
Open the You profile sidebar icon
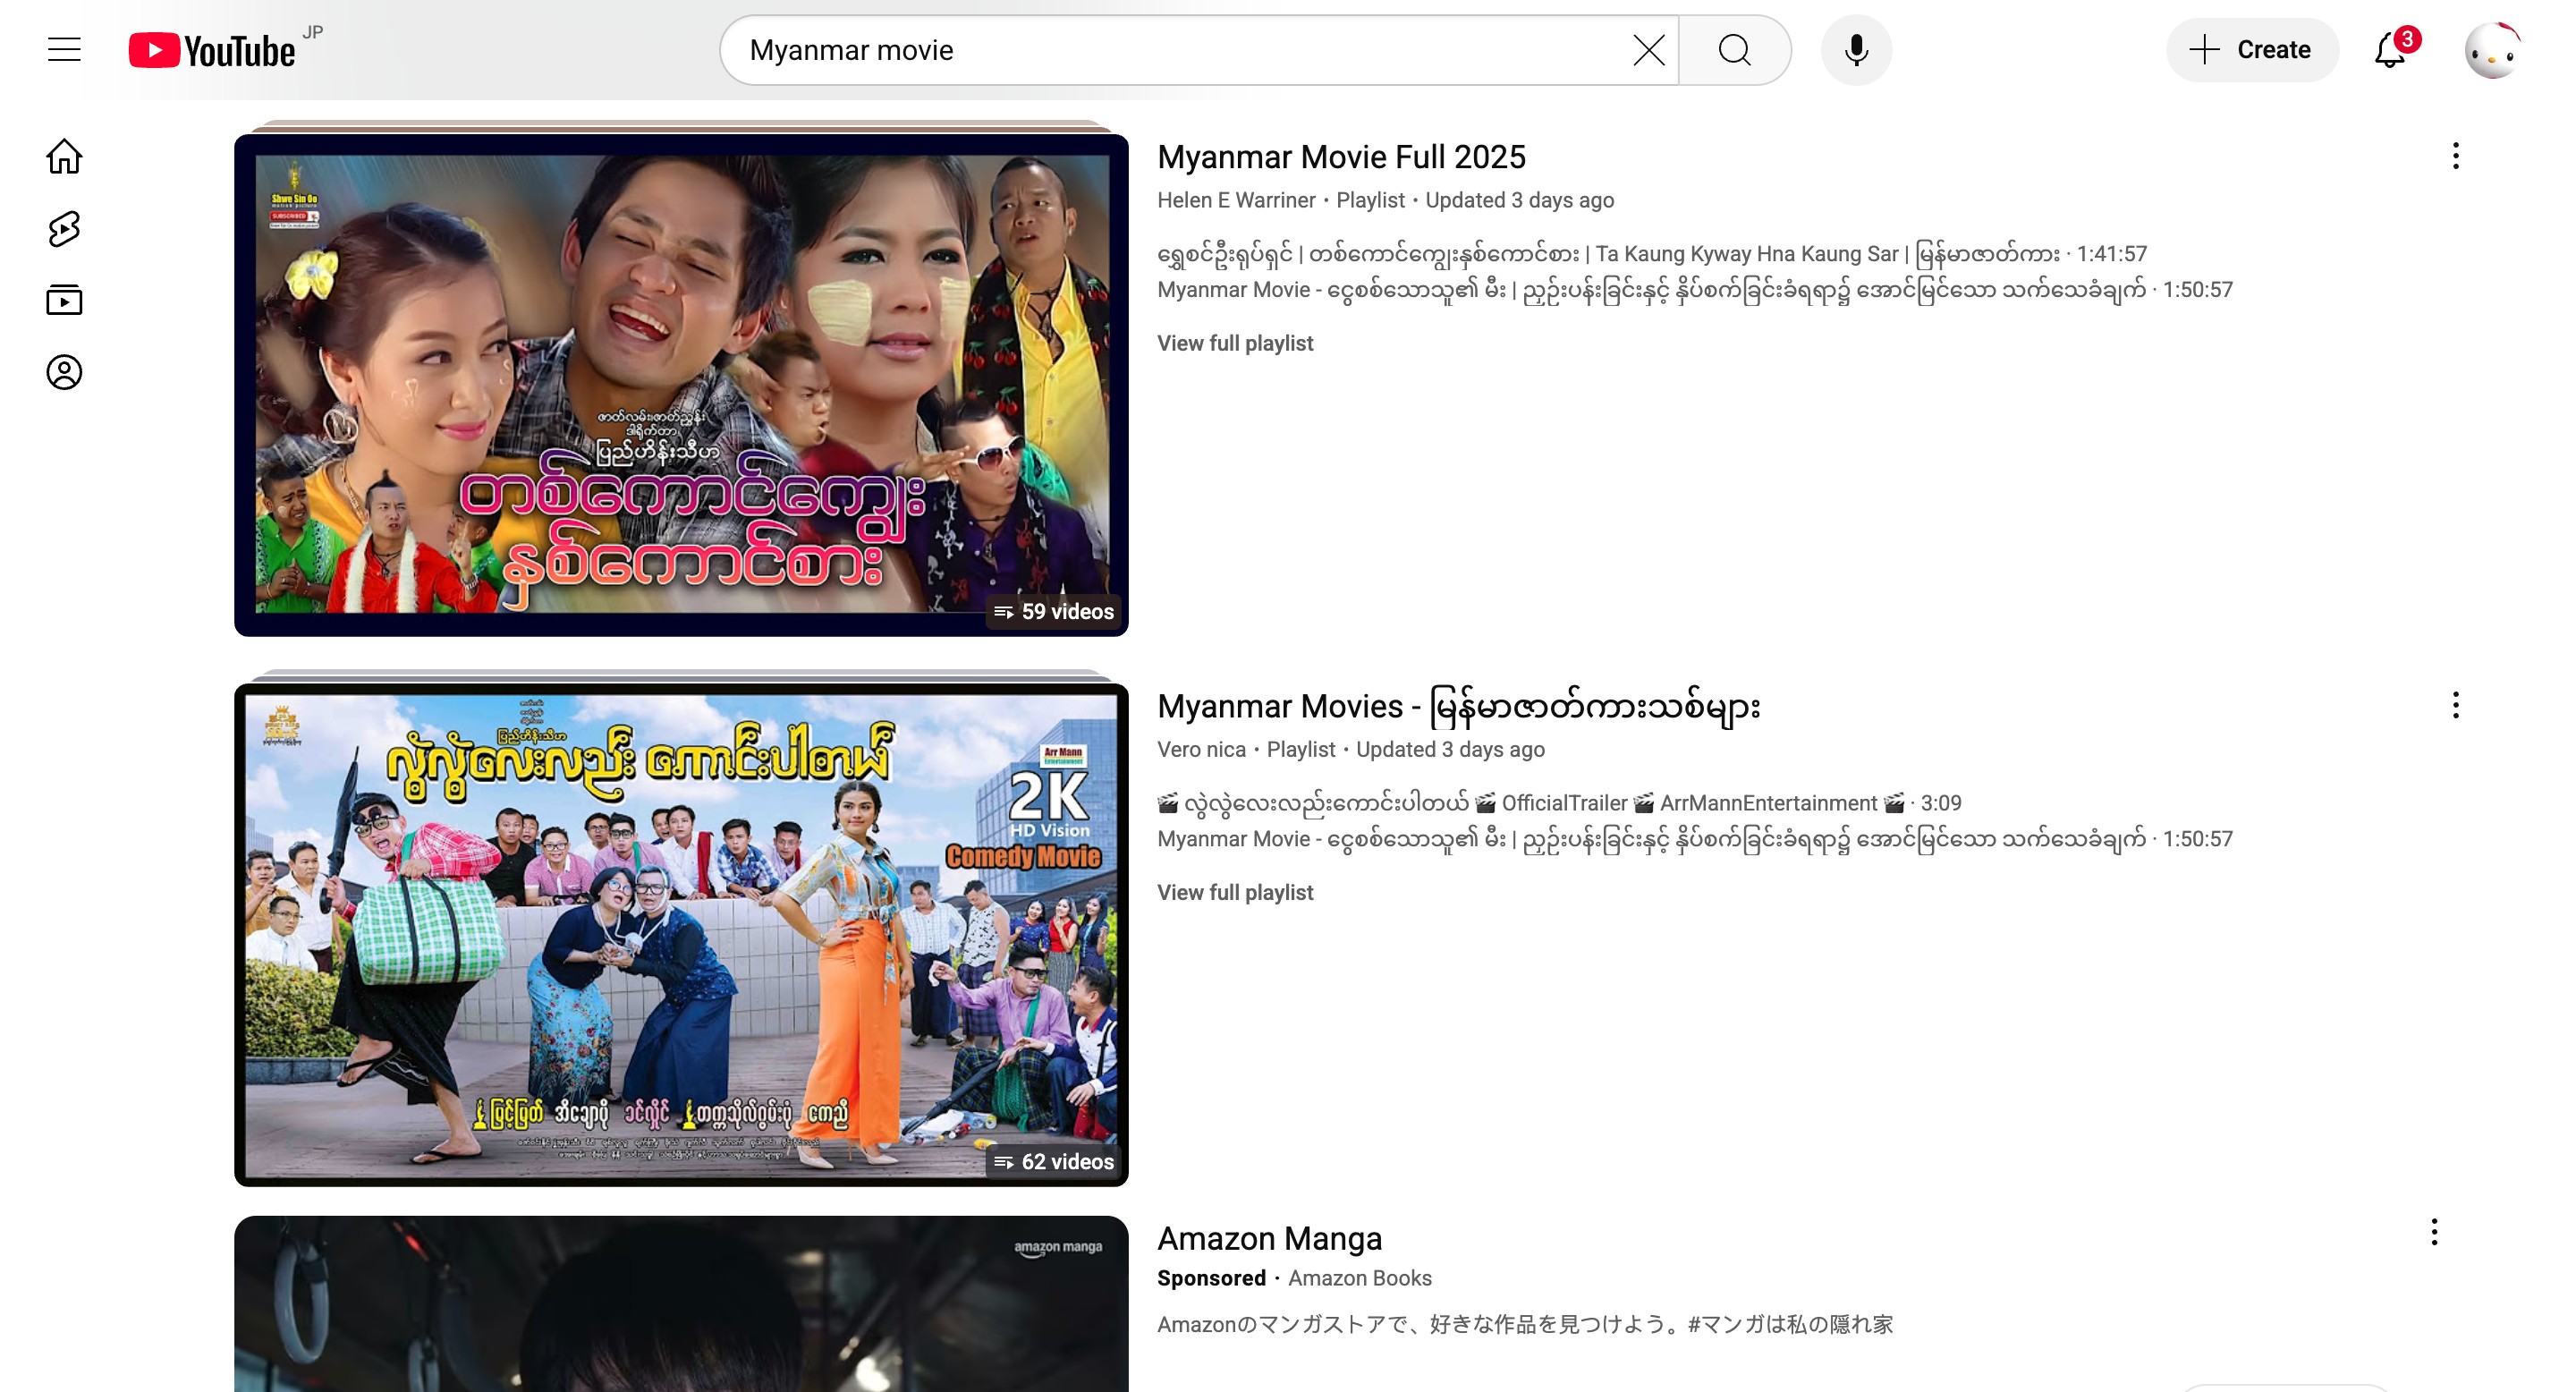64,372
